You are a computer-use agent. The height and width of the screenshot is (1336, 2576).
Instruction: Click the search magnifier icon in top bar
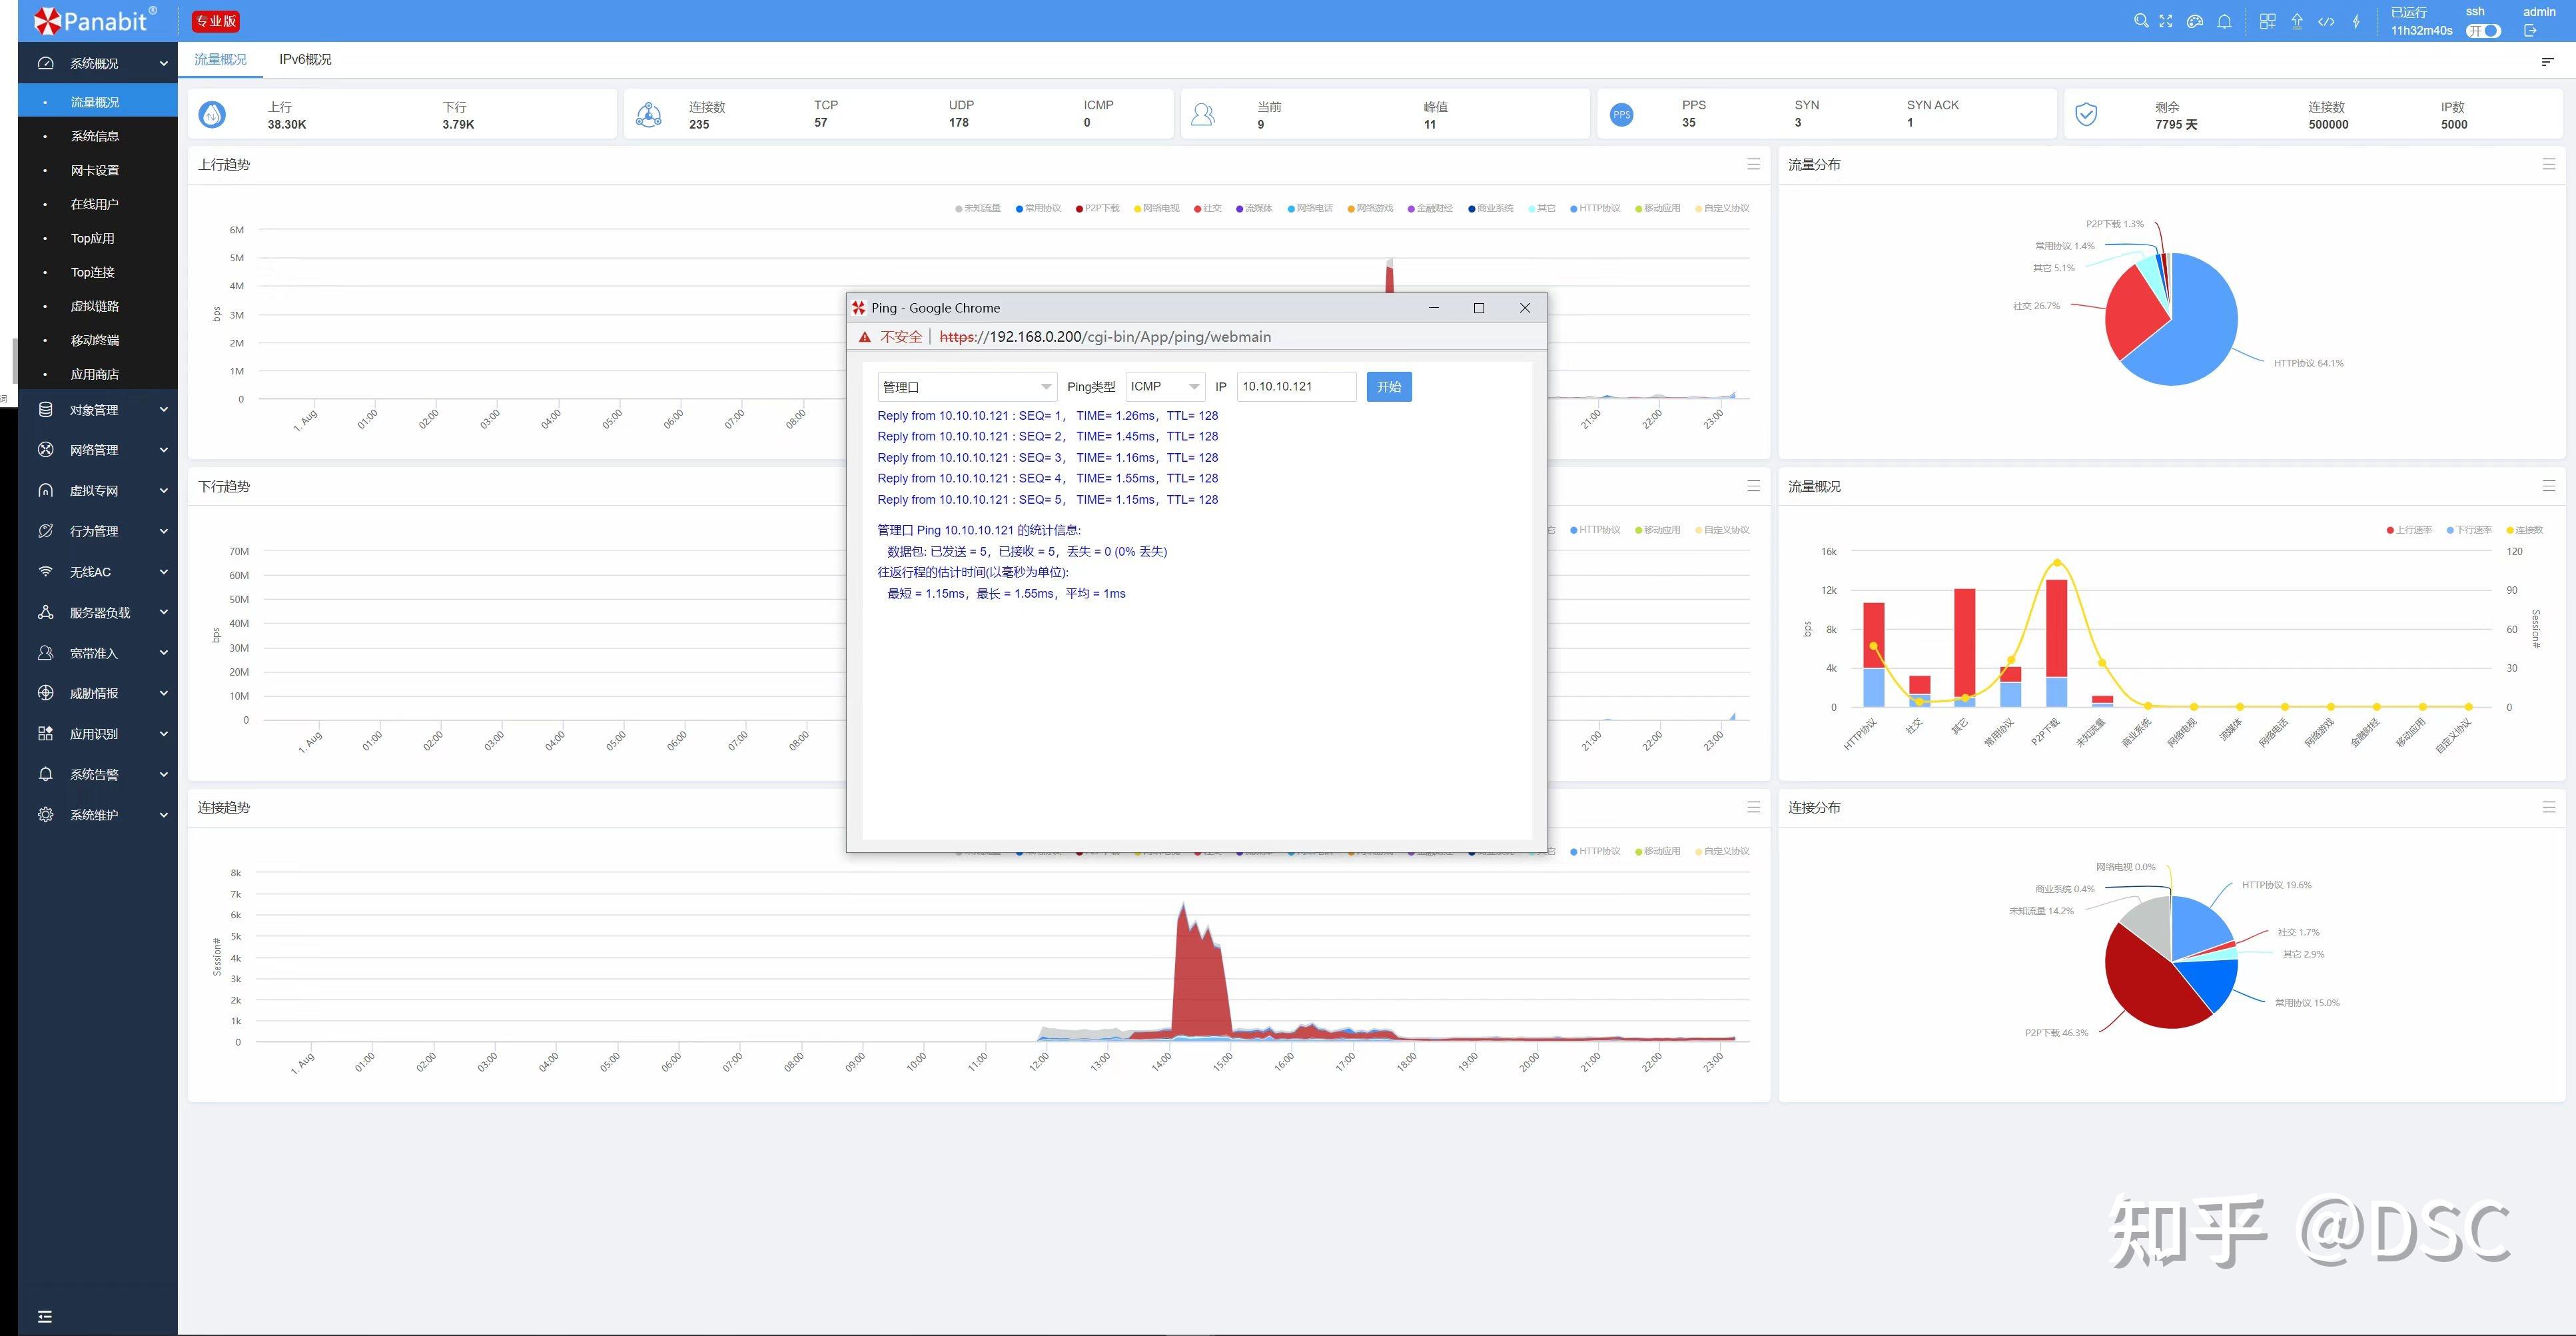click(x=2141, y=21)
